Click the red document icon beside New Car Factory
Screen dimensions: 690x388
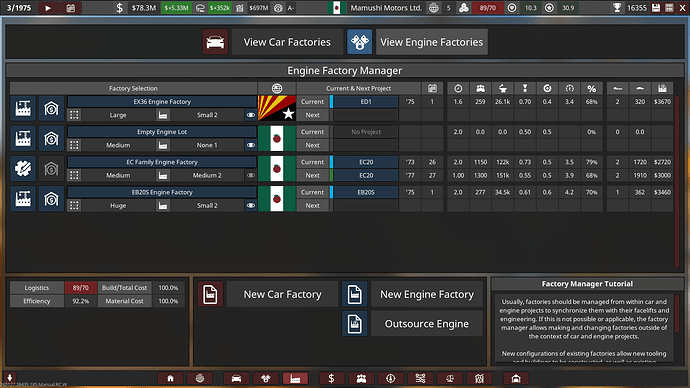pos(210,294)
